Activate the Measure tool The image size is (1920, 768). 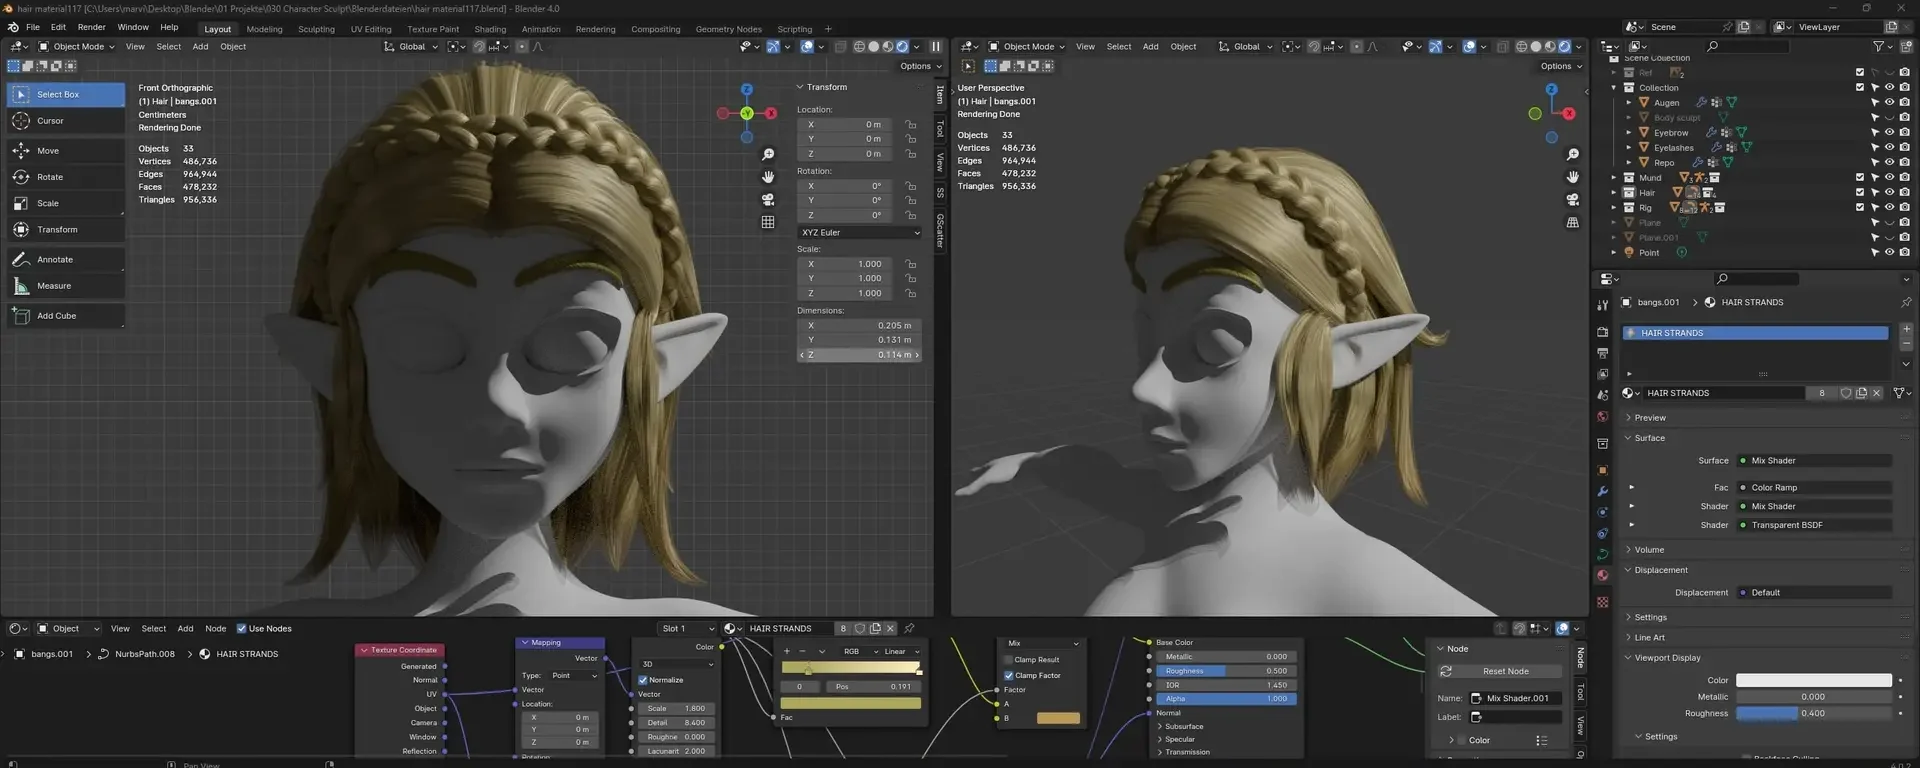[54, 286]
